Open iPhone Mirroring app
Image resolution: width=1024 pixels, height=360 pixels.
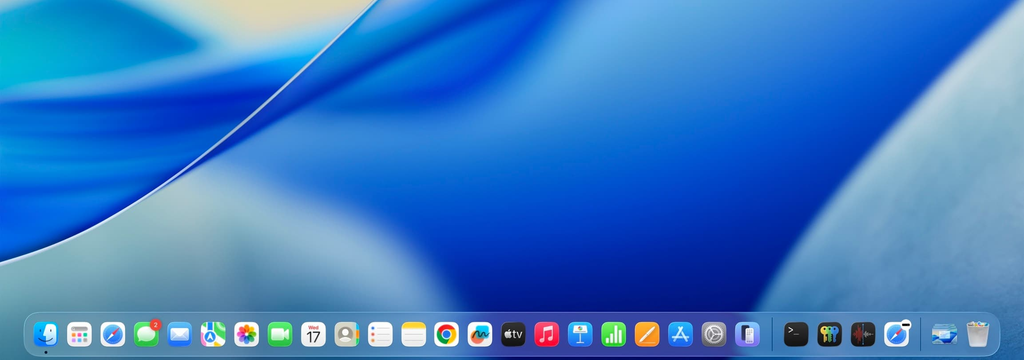point(747,335)
